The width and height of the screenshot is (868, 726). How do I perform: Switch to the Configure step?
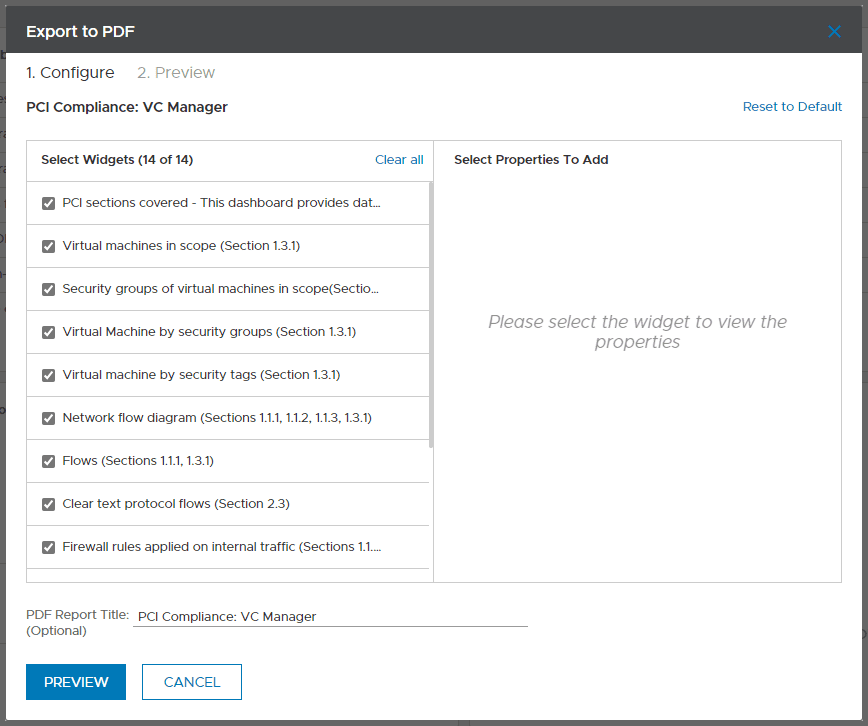pos(70,73)
